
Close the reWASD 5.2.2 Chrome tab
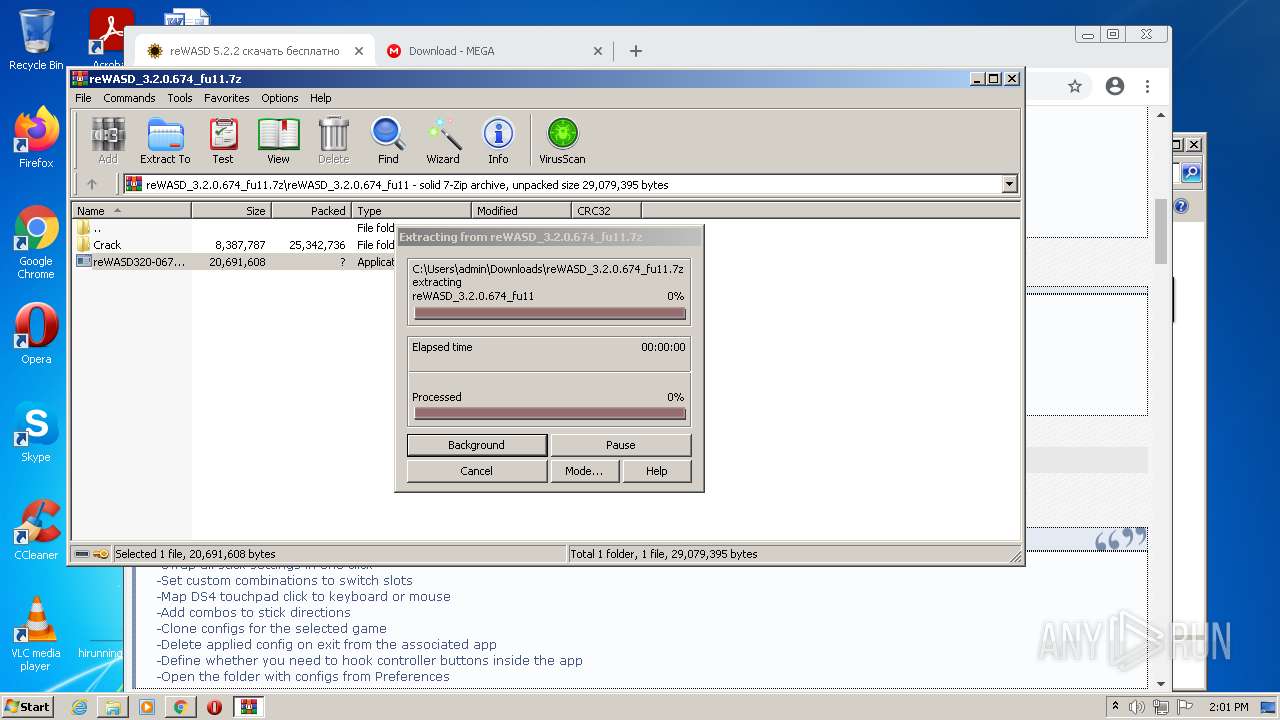click(x=359, y=51)
